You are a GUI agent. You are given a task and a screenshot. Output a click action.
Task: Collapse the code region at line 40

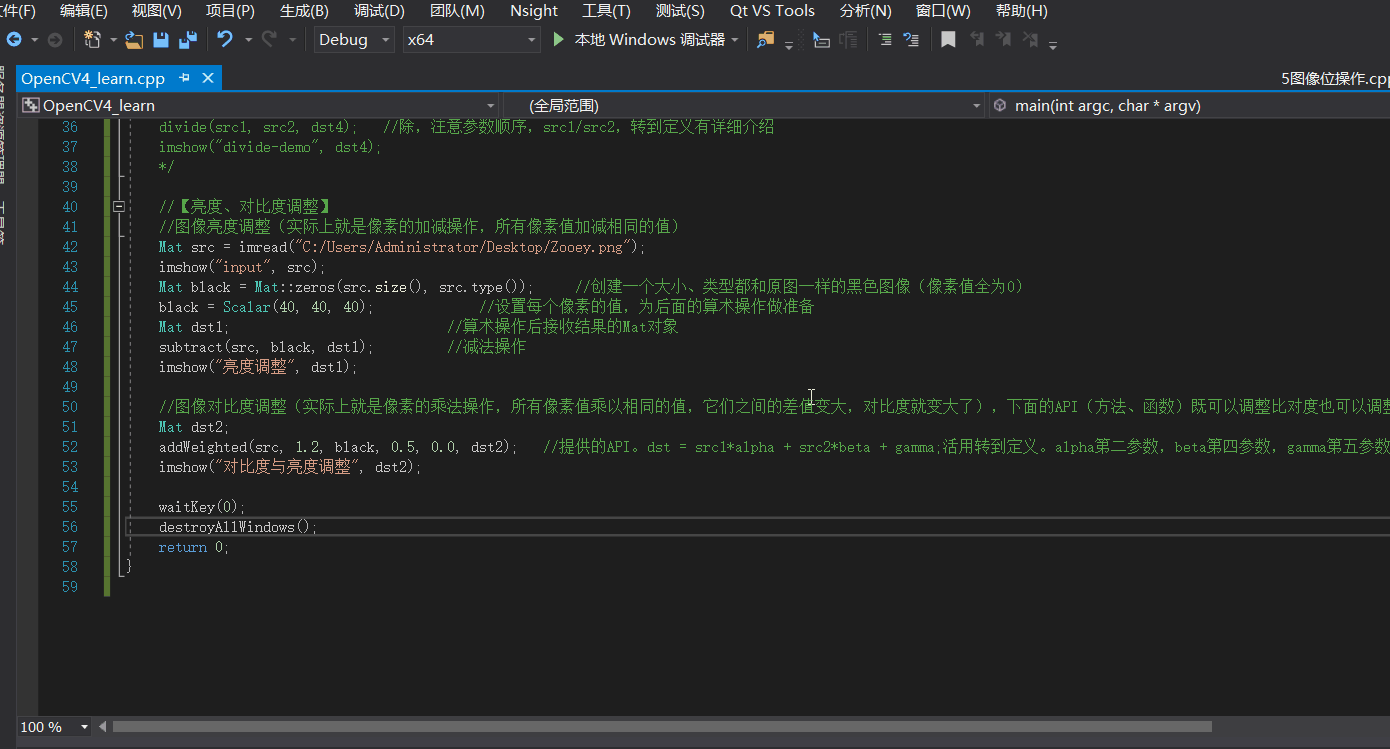(x=119, y=207)
